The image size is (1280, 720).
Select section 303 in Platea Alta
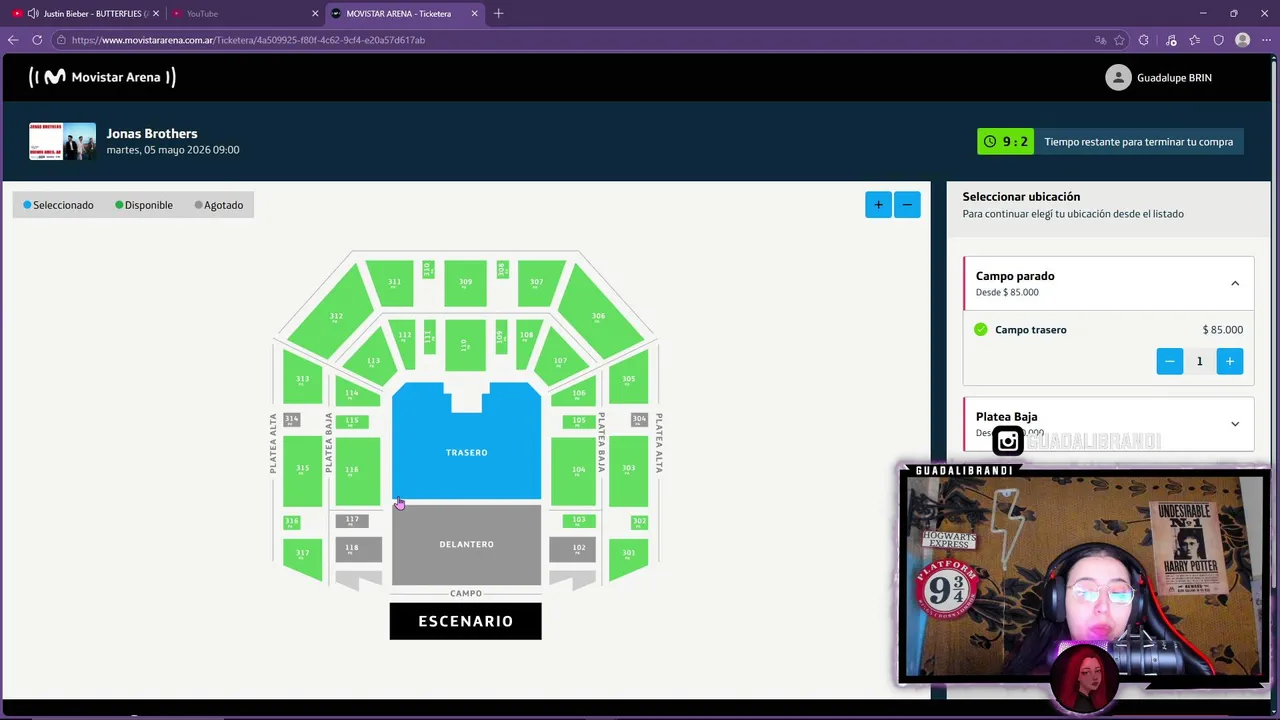point(628,470)
